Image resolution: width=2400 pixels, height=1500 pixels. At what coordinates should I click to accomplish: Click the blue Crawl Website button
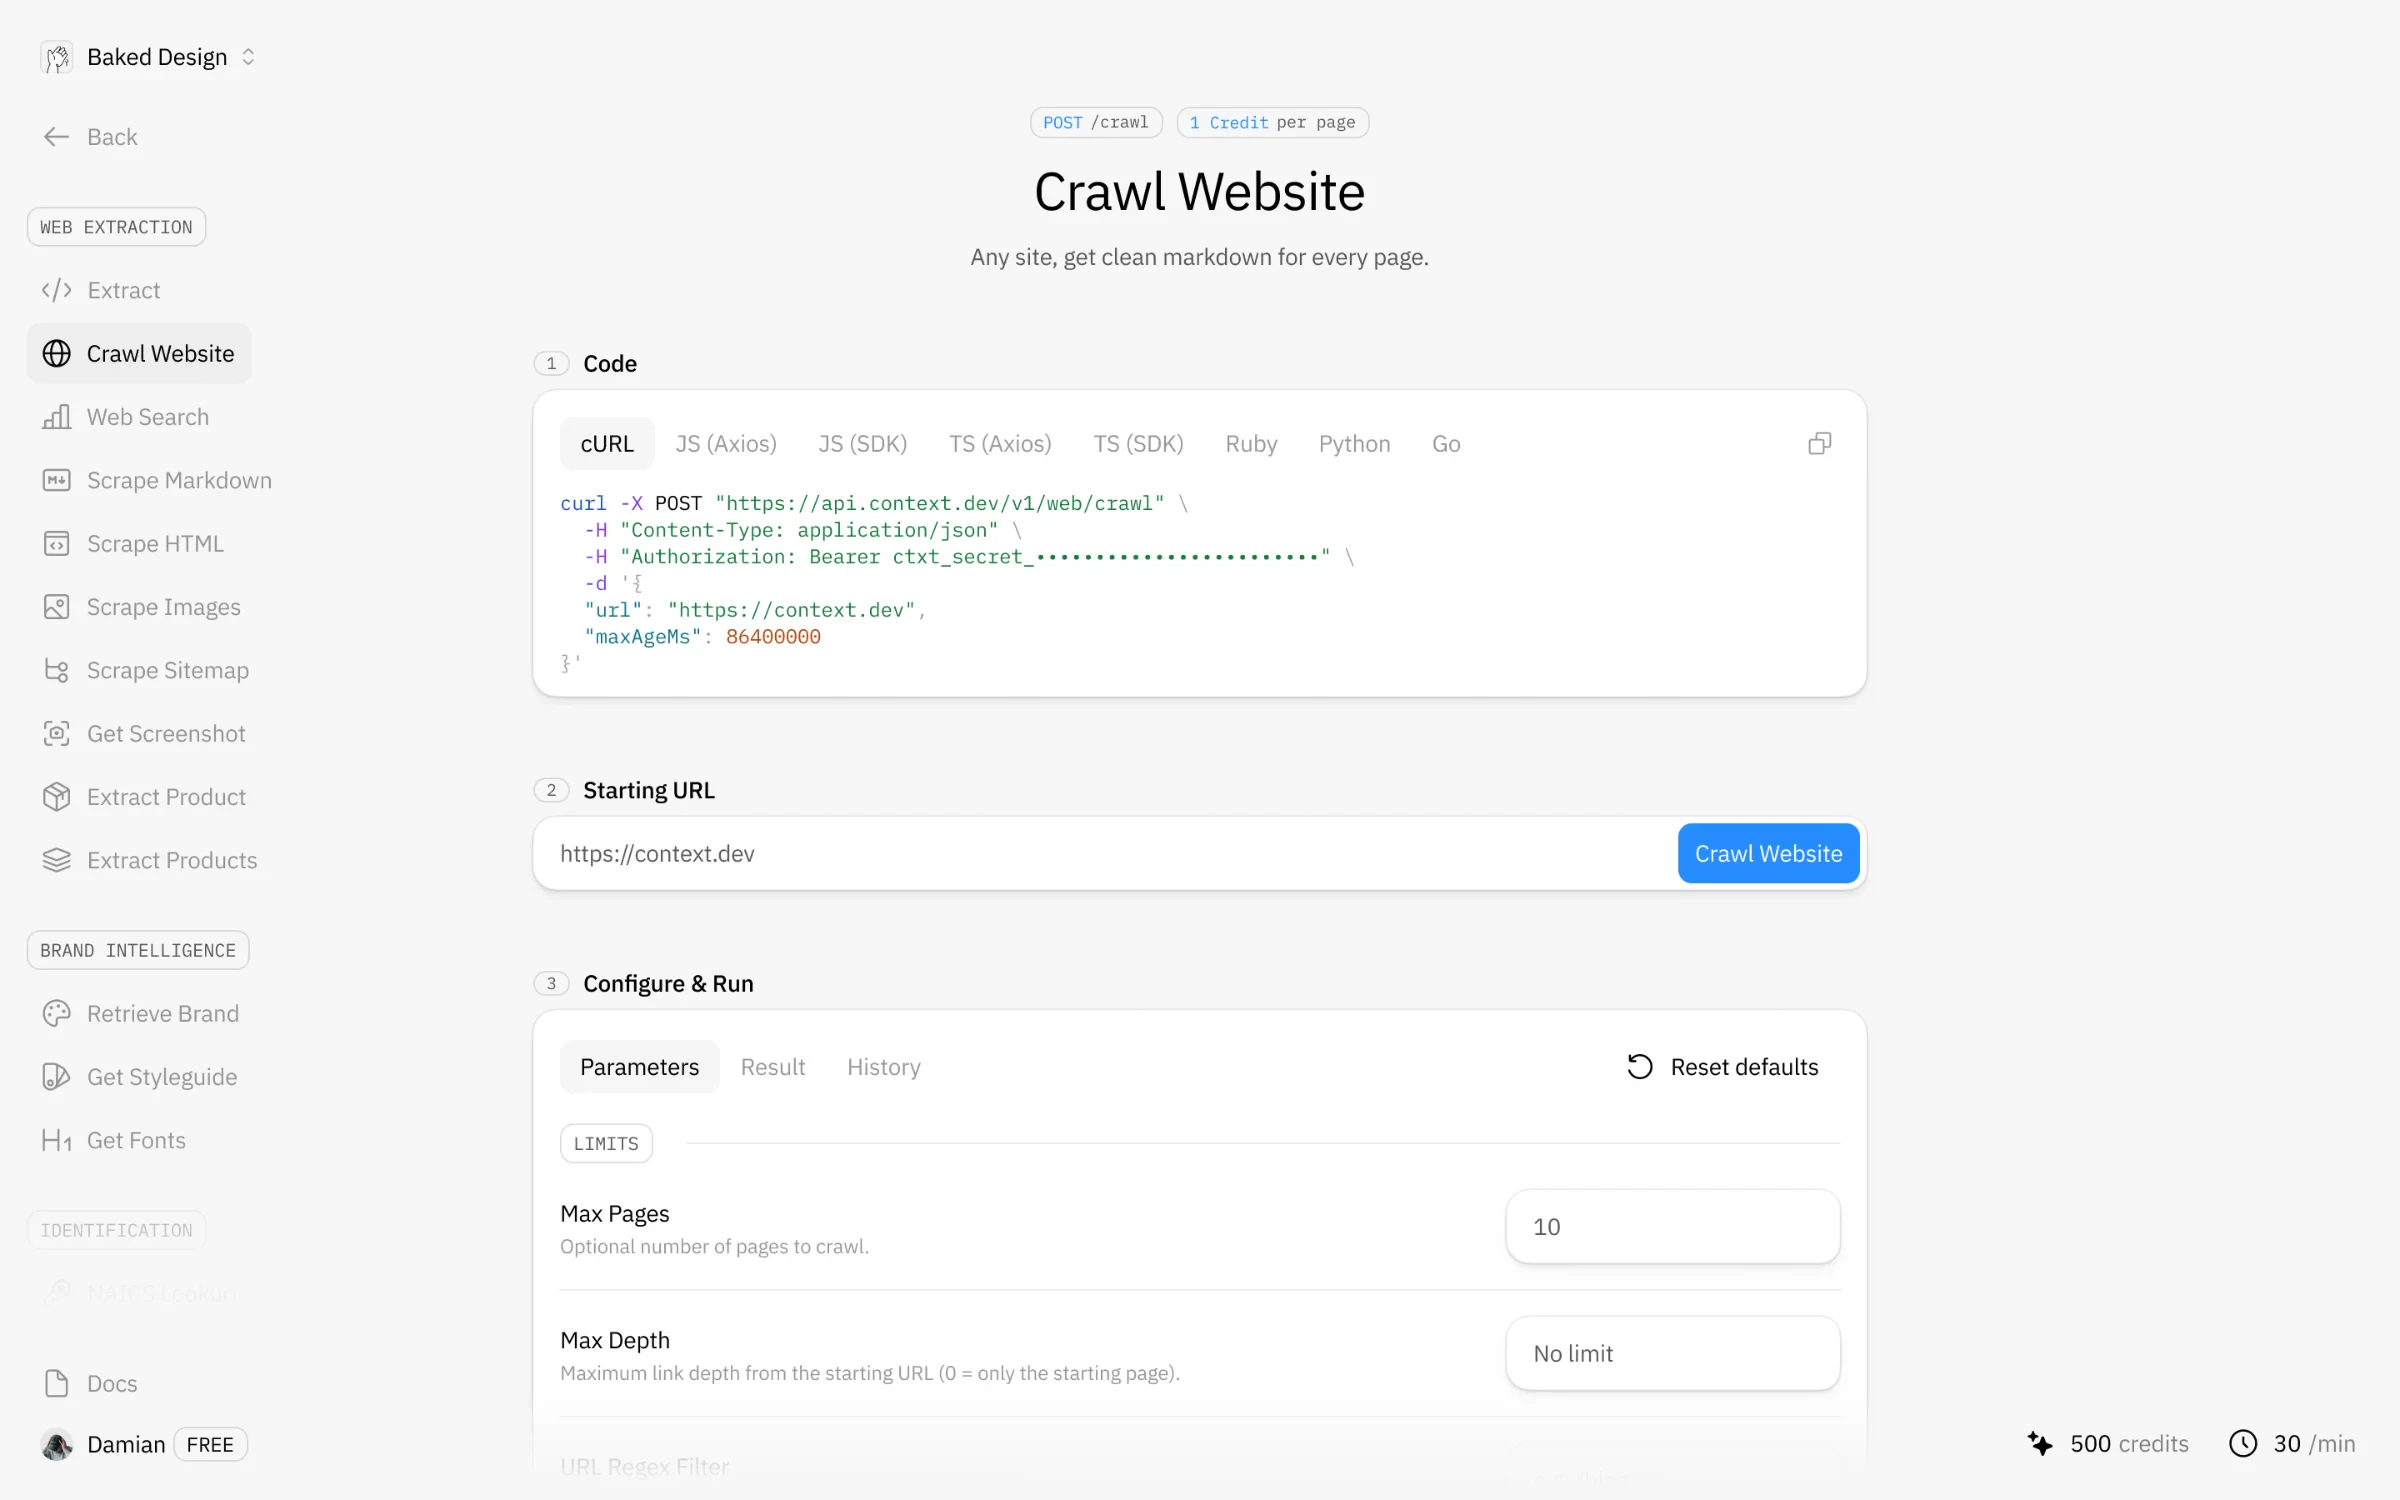point(1768,853)
